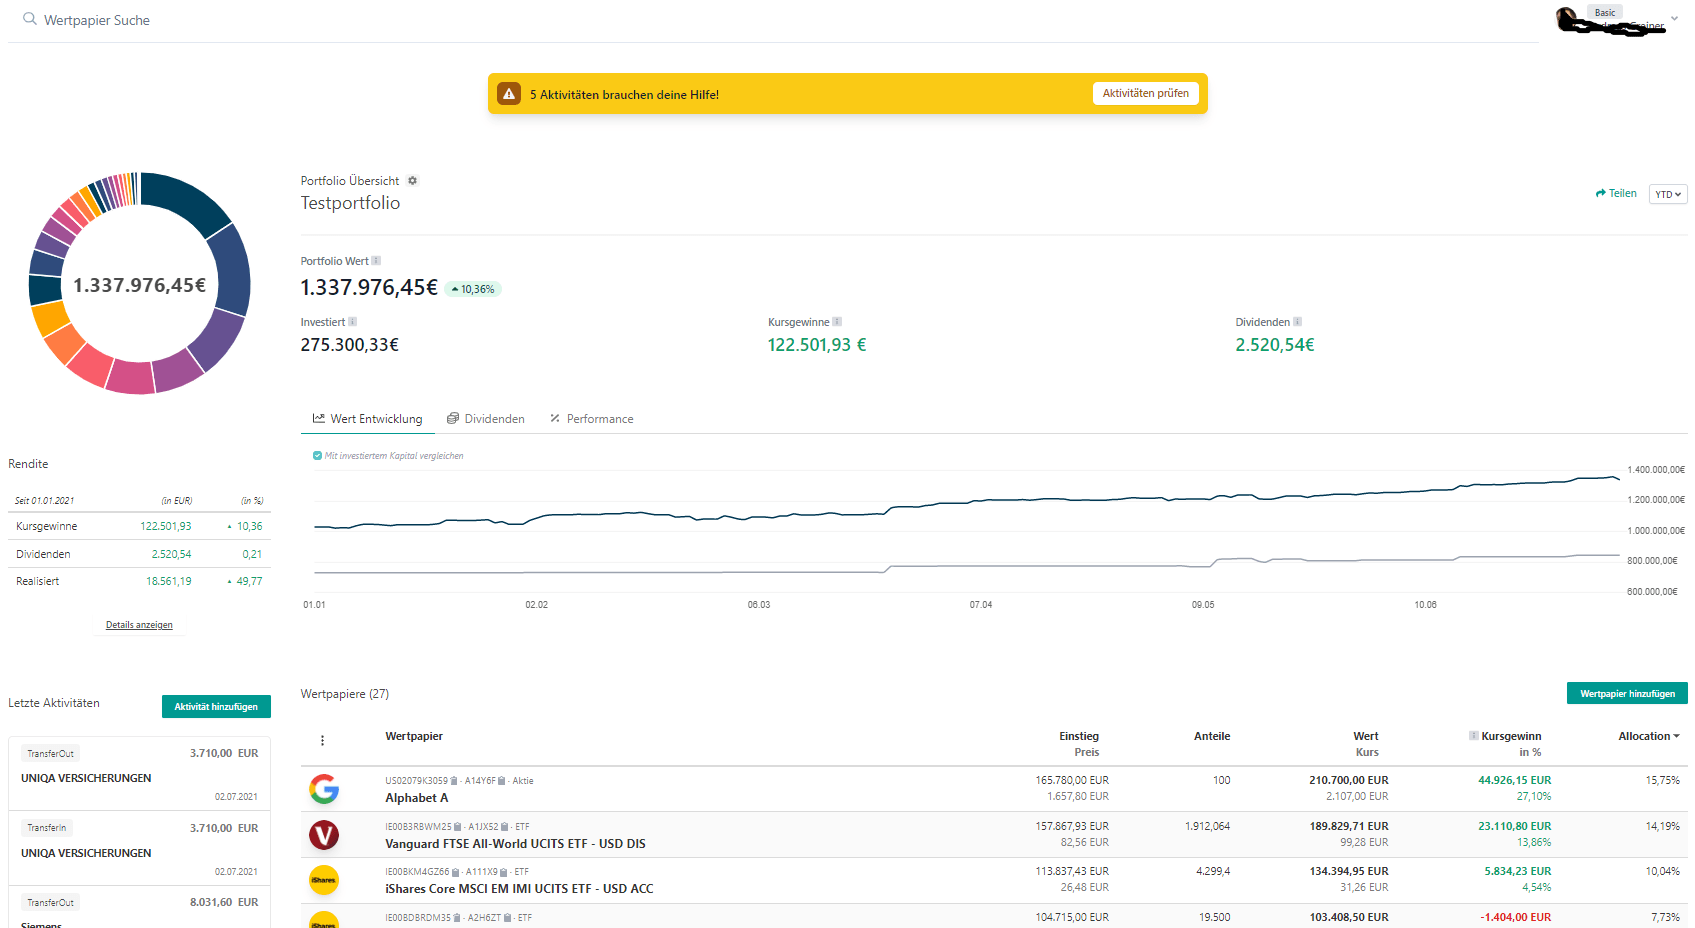1695x928 pixels.
Task: Open the Details anzeigen link
Action: tap(139, 625)
